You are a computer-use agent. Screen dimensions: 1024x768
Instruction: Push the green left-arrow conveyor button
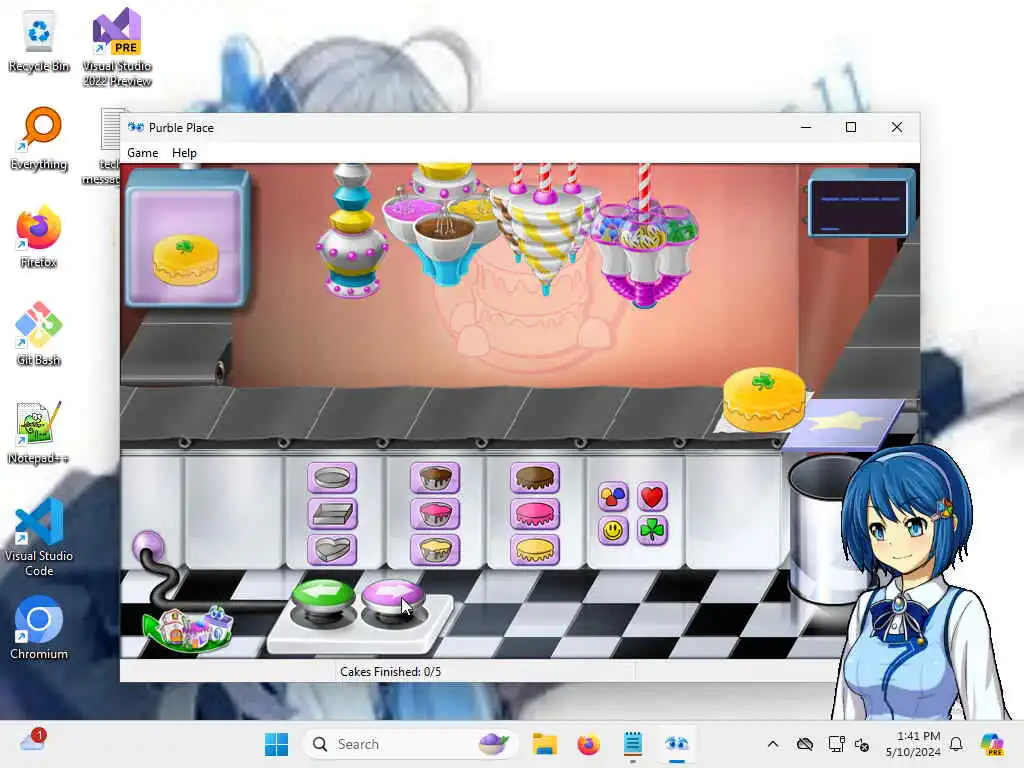point(323,598)
